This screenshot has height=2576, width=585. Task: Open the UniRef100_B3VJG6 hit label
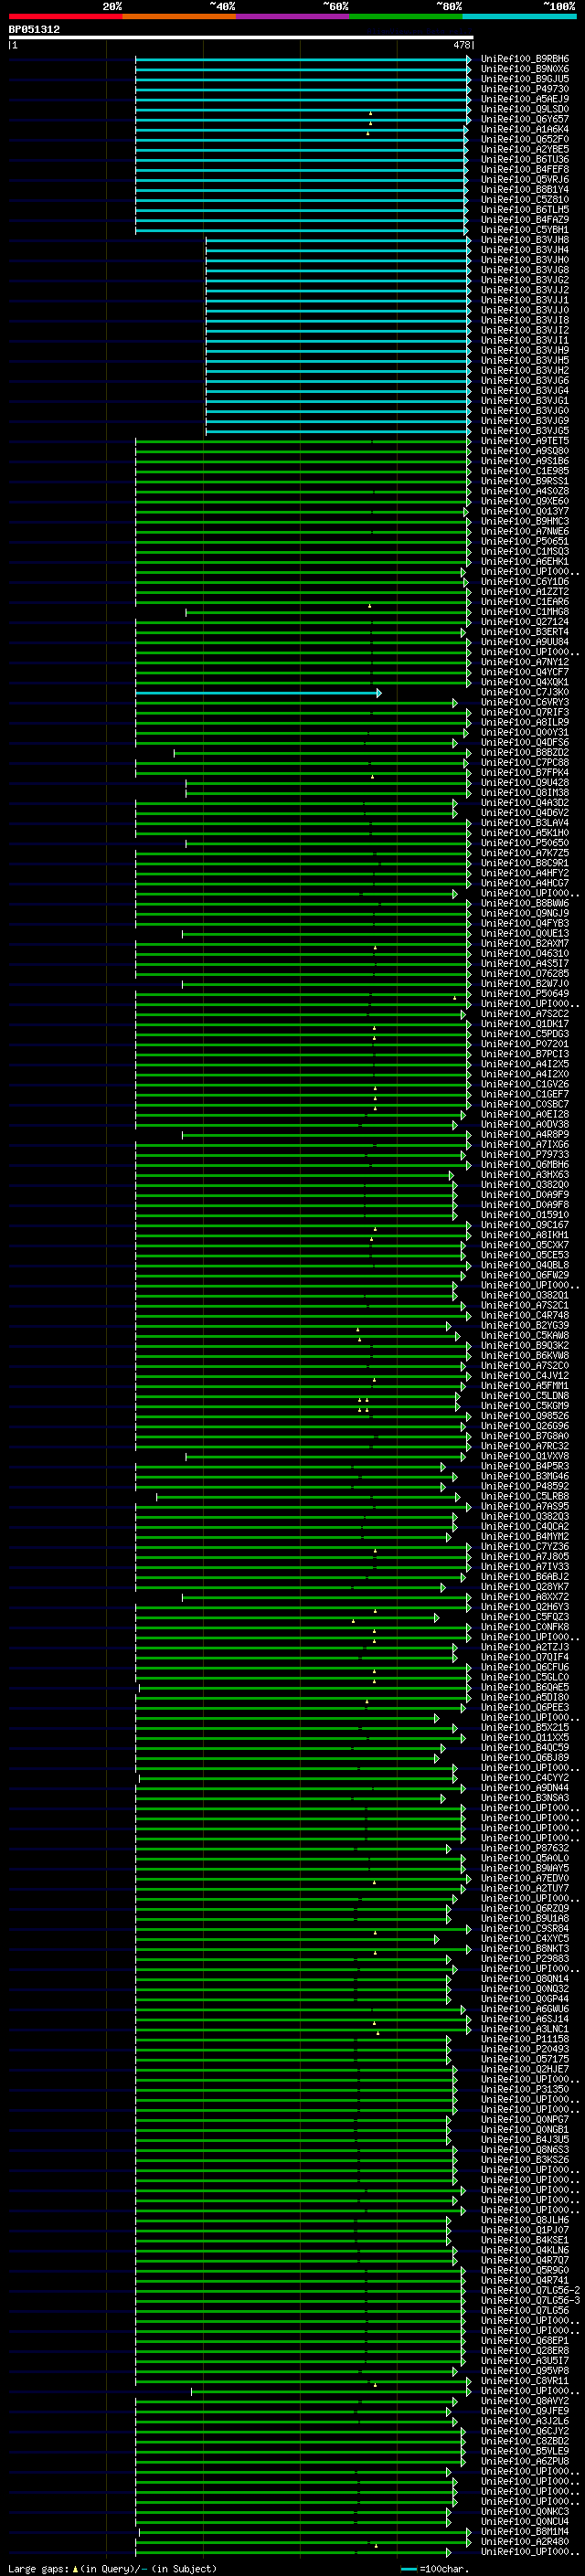(525, 380)
